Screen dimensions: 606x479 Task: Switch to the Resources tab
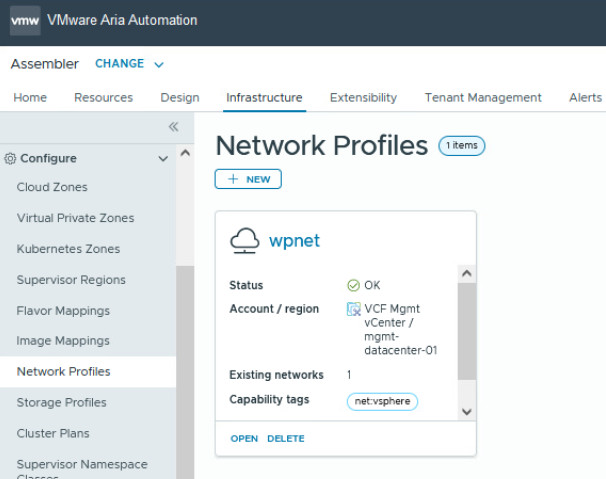pos(104,97)
